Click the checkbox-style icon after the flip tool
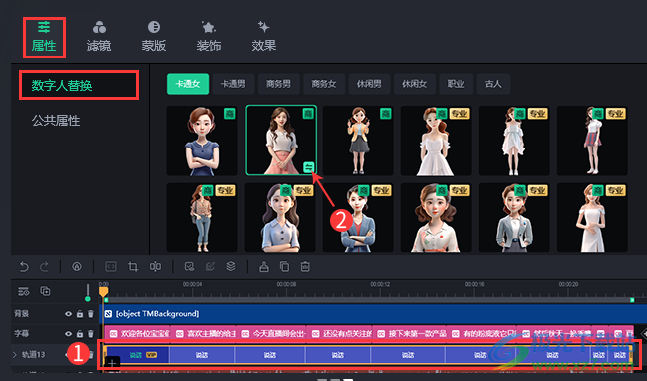Screen dimensions: 647x381 click(189, 267)
